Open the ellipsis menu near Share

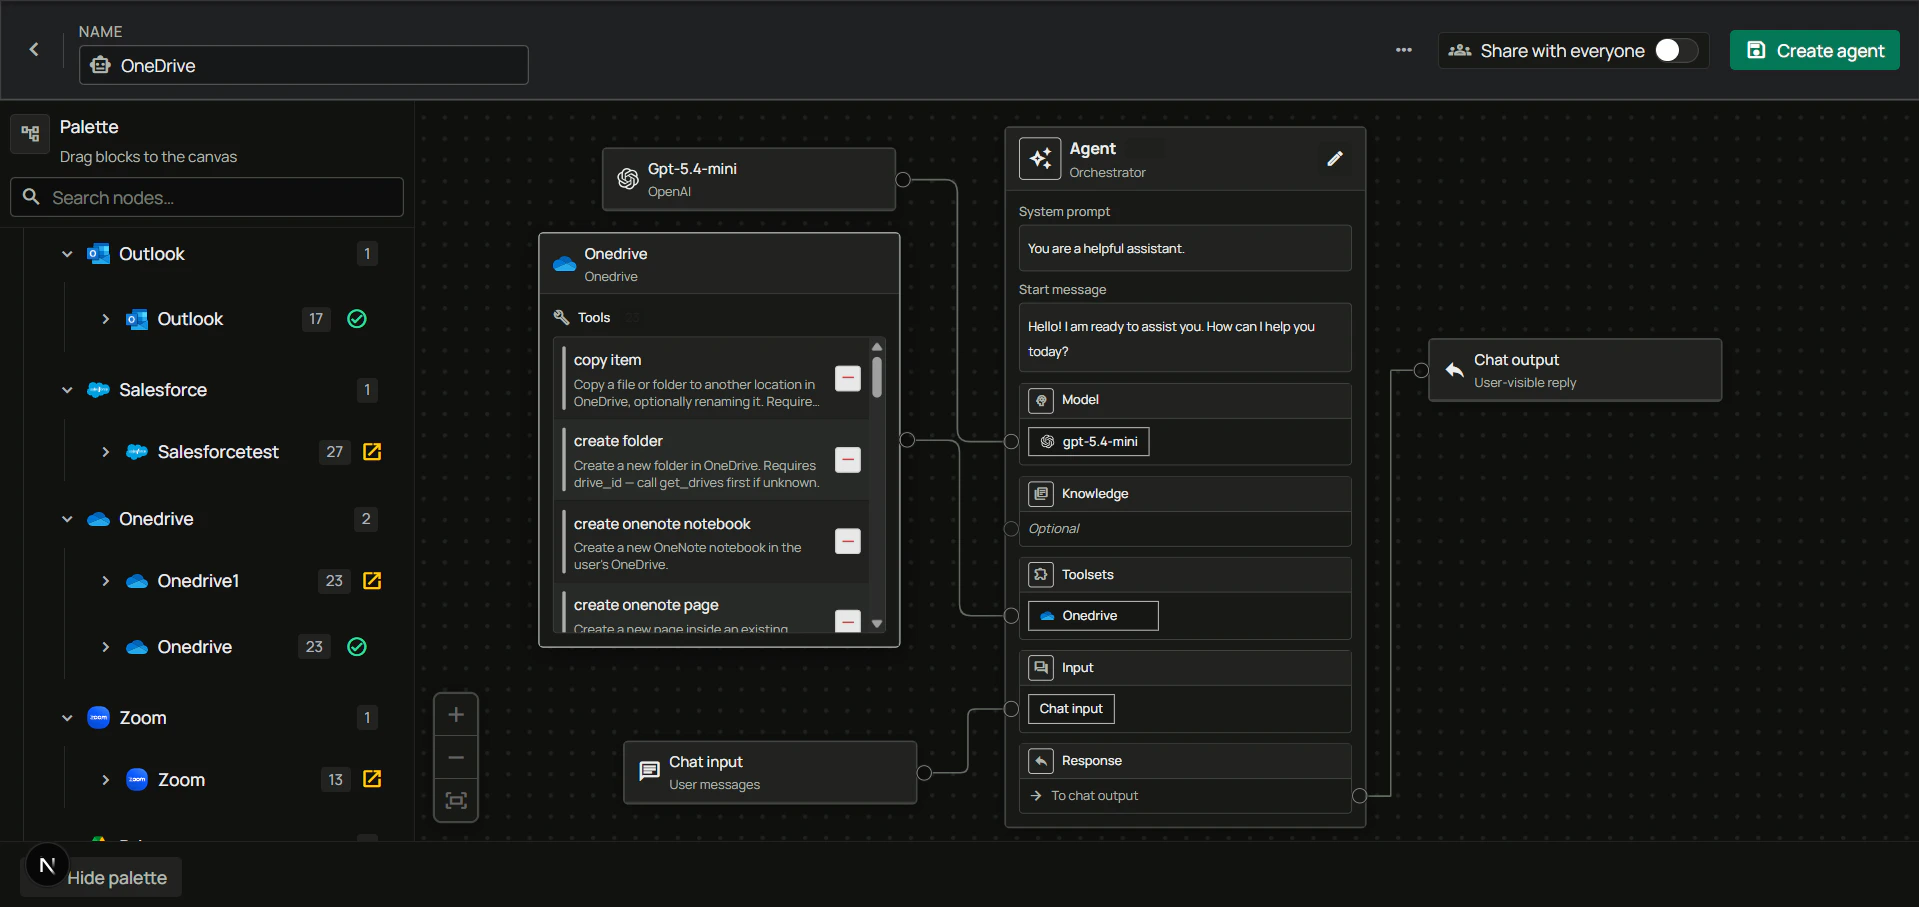tap(1404, 50)
